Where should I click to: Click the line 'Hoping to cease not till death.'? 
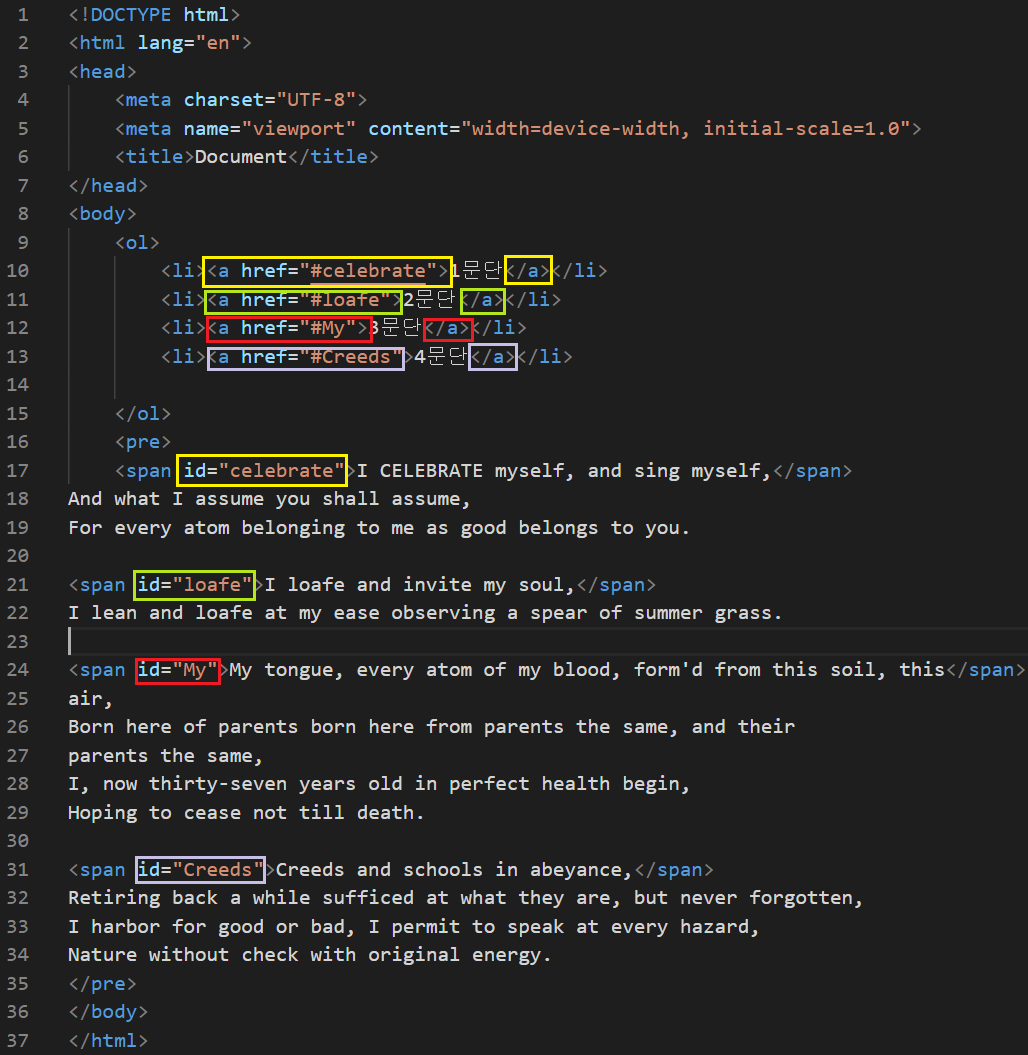click(x=246, y=813)
